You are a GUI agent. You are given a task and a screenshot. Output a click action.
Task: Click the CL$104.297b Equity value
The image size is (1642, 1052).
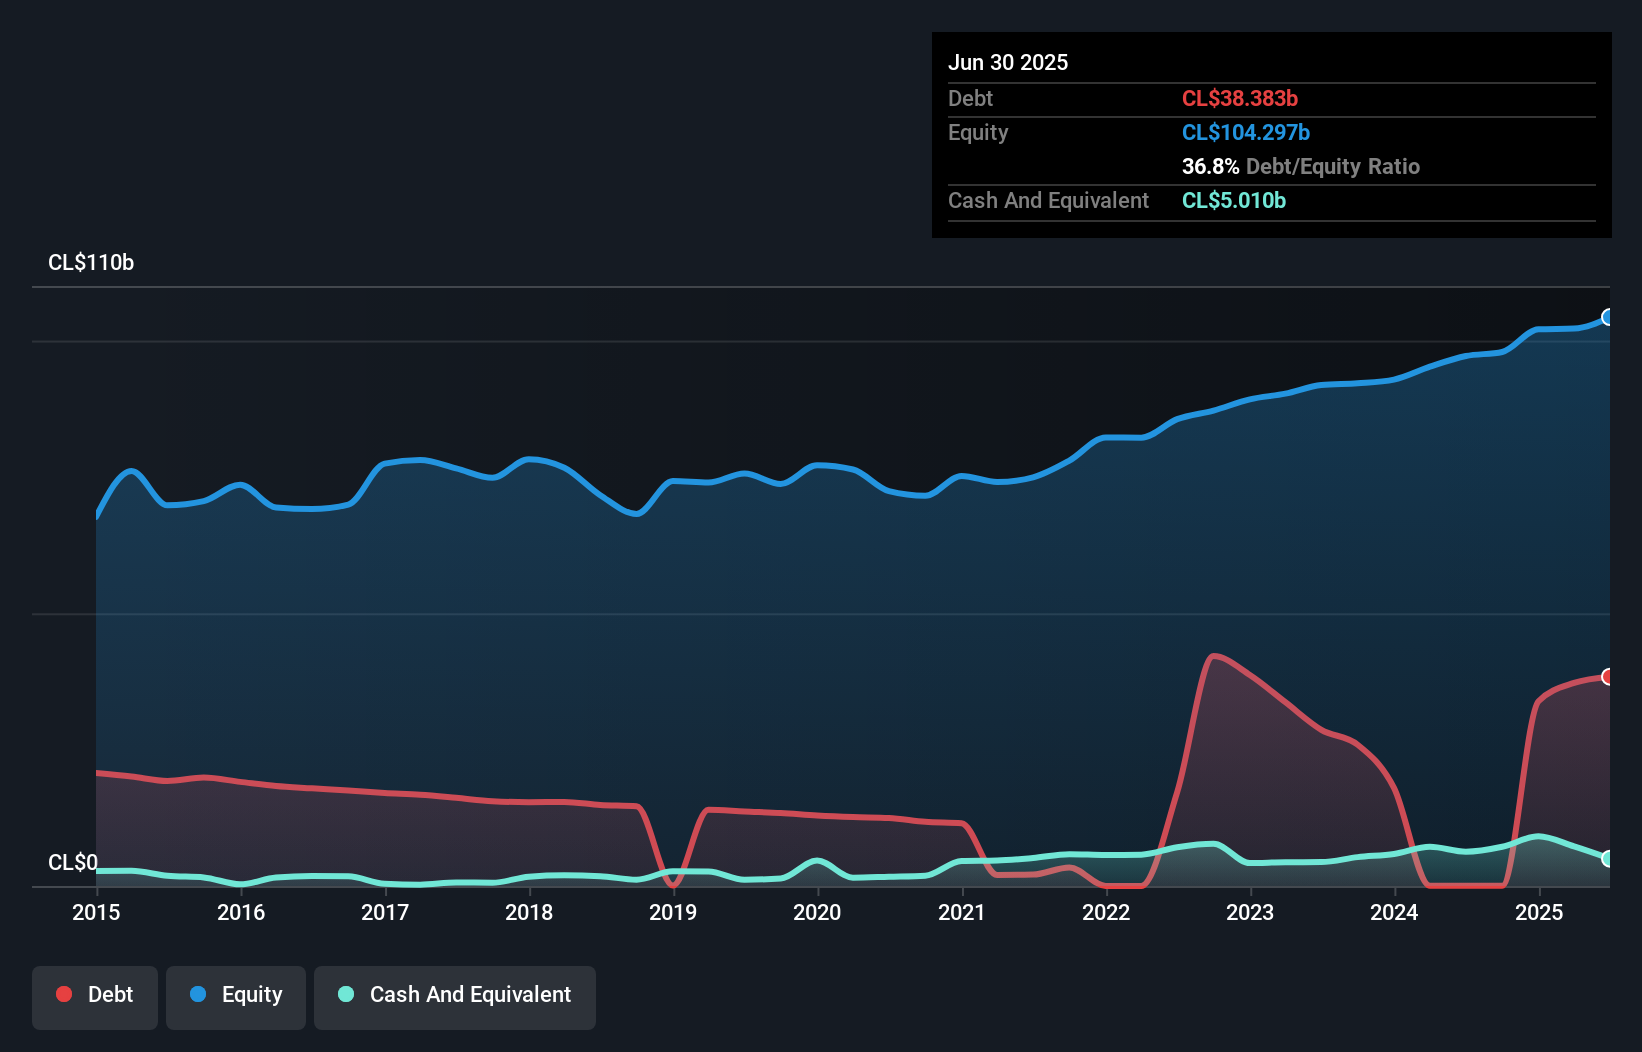(x=1246, y=131)
